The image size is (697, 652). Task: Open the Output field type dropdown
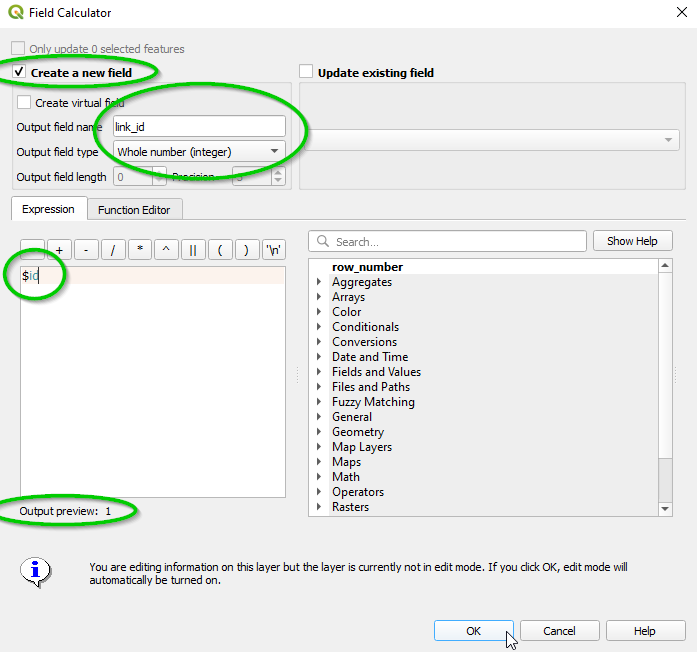[x=198, y=152]
